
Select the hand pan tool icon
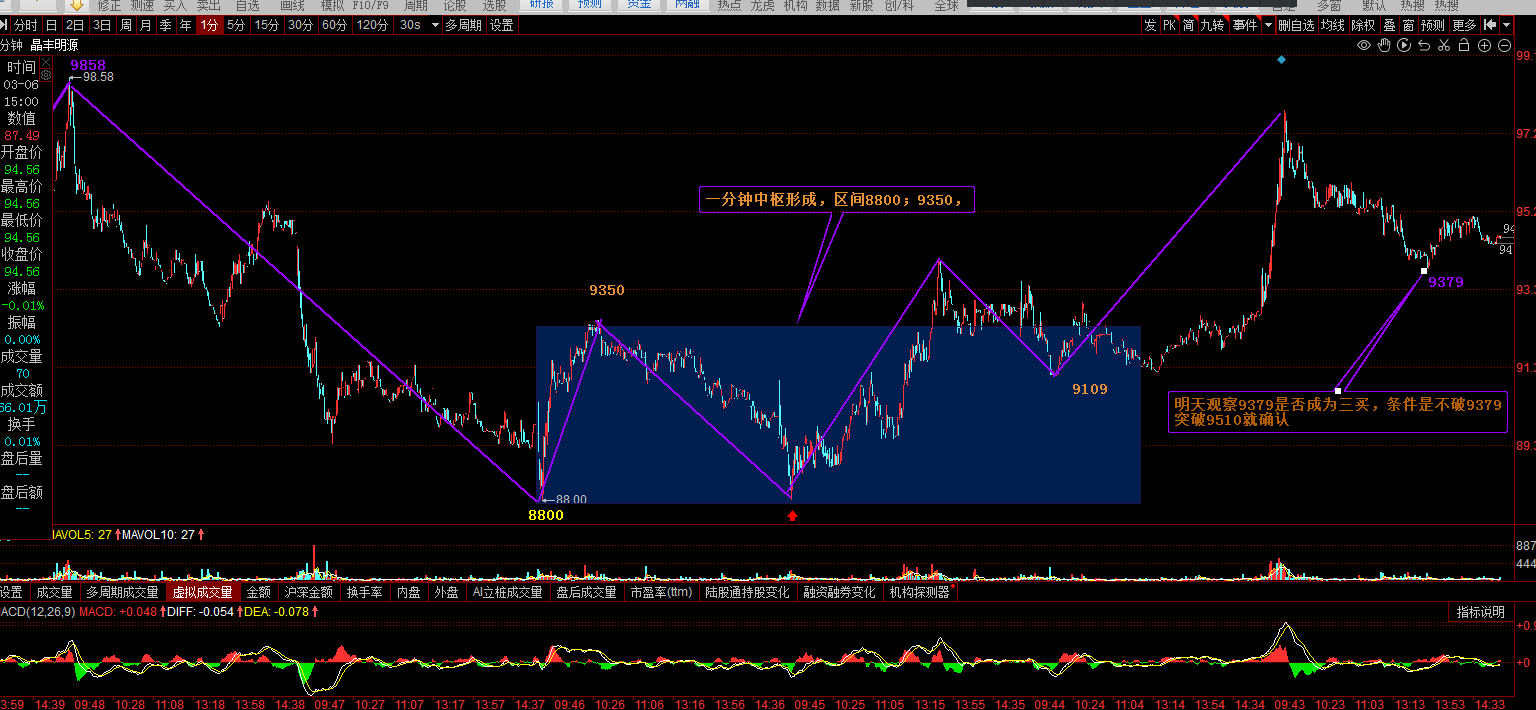1384,45
